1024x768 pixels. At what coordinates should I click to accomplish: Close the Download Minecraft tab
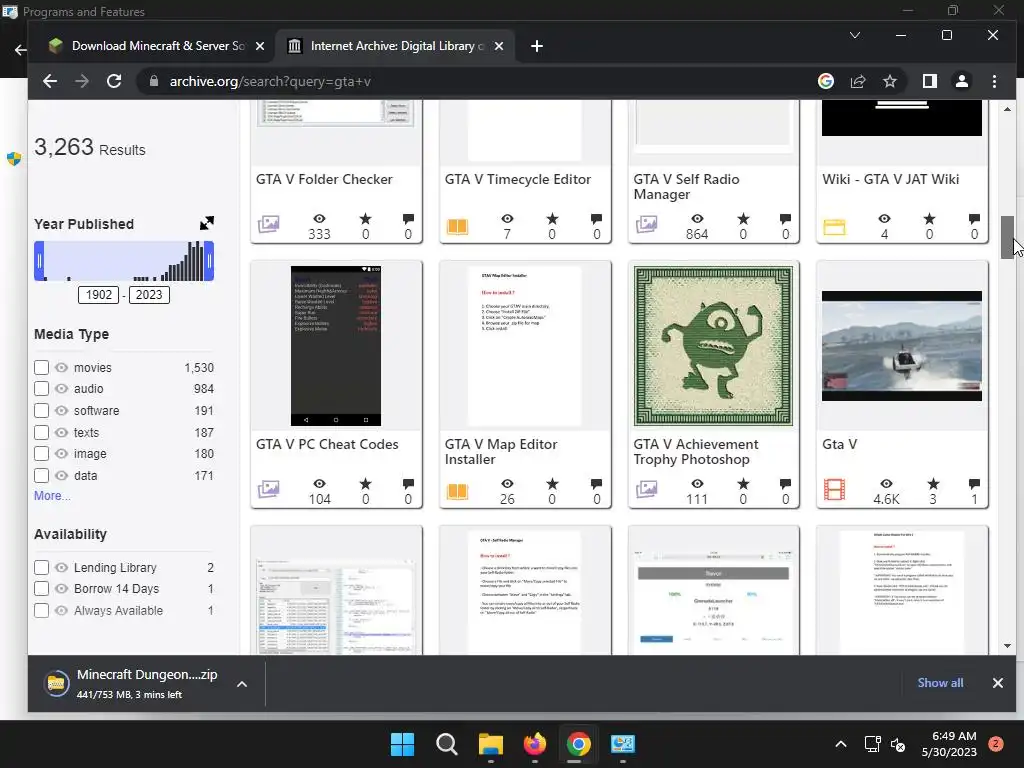(260, 46)
